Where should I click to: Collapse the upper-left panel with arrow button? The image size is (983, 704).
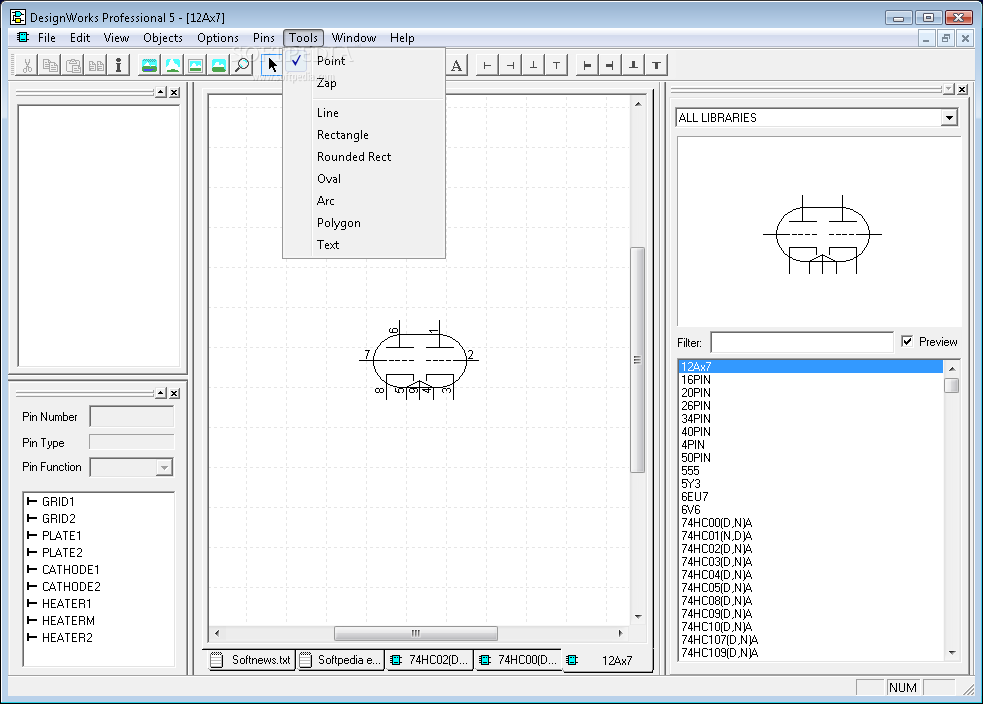[x=161, y=93]
